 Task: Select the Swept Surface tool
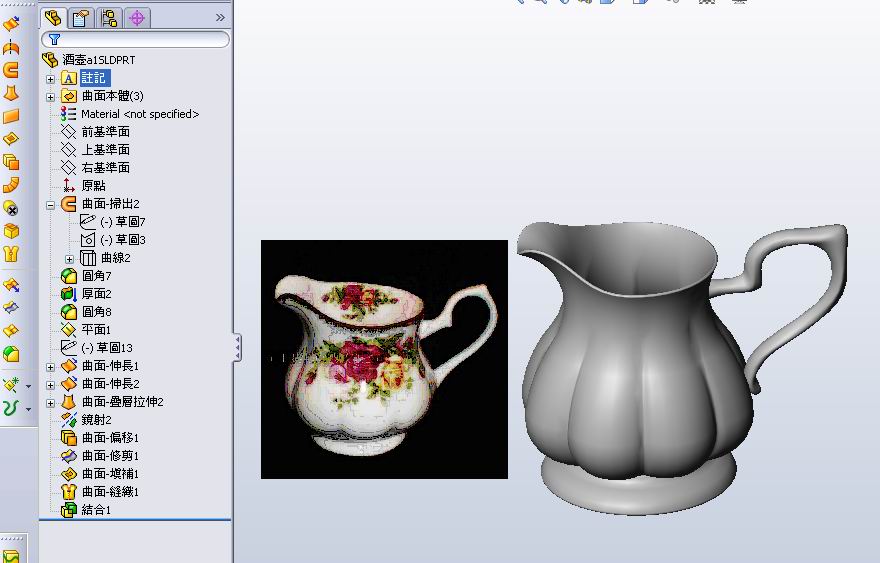point(11,70)
